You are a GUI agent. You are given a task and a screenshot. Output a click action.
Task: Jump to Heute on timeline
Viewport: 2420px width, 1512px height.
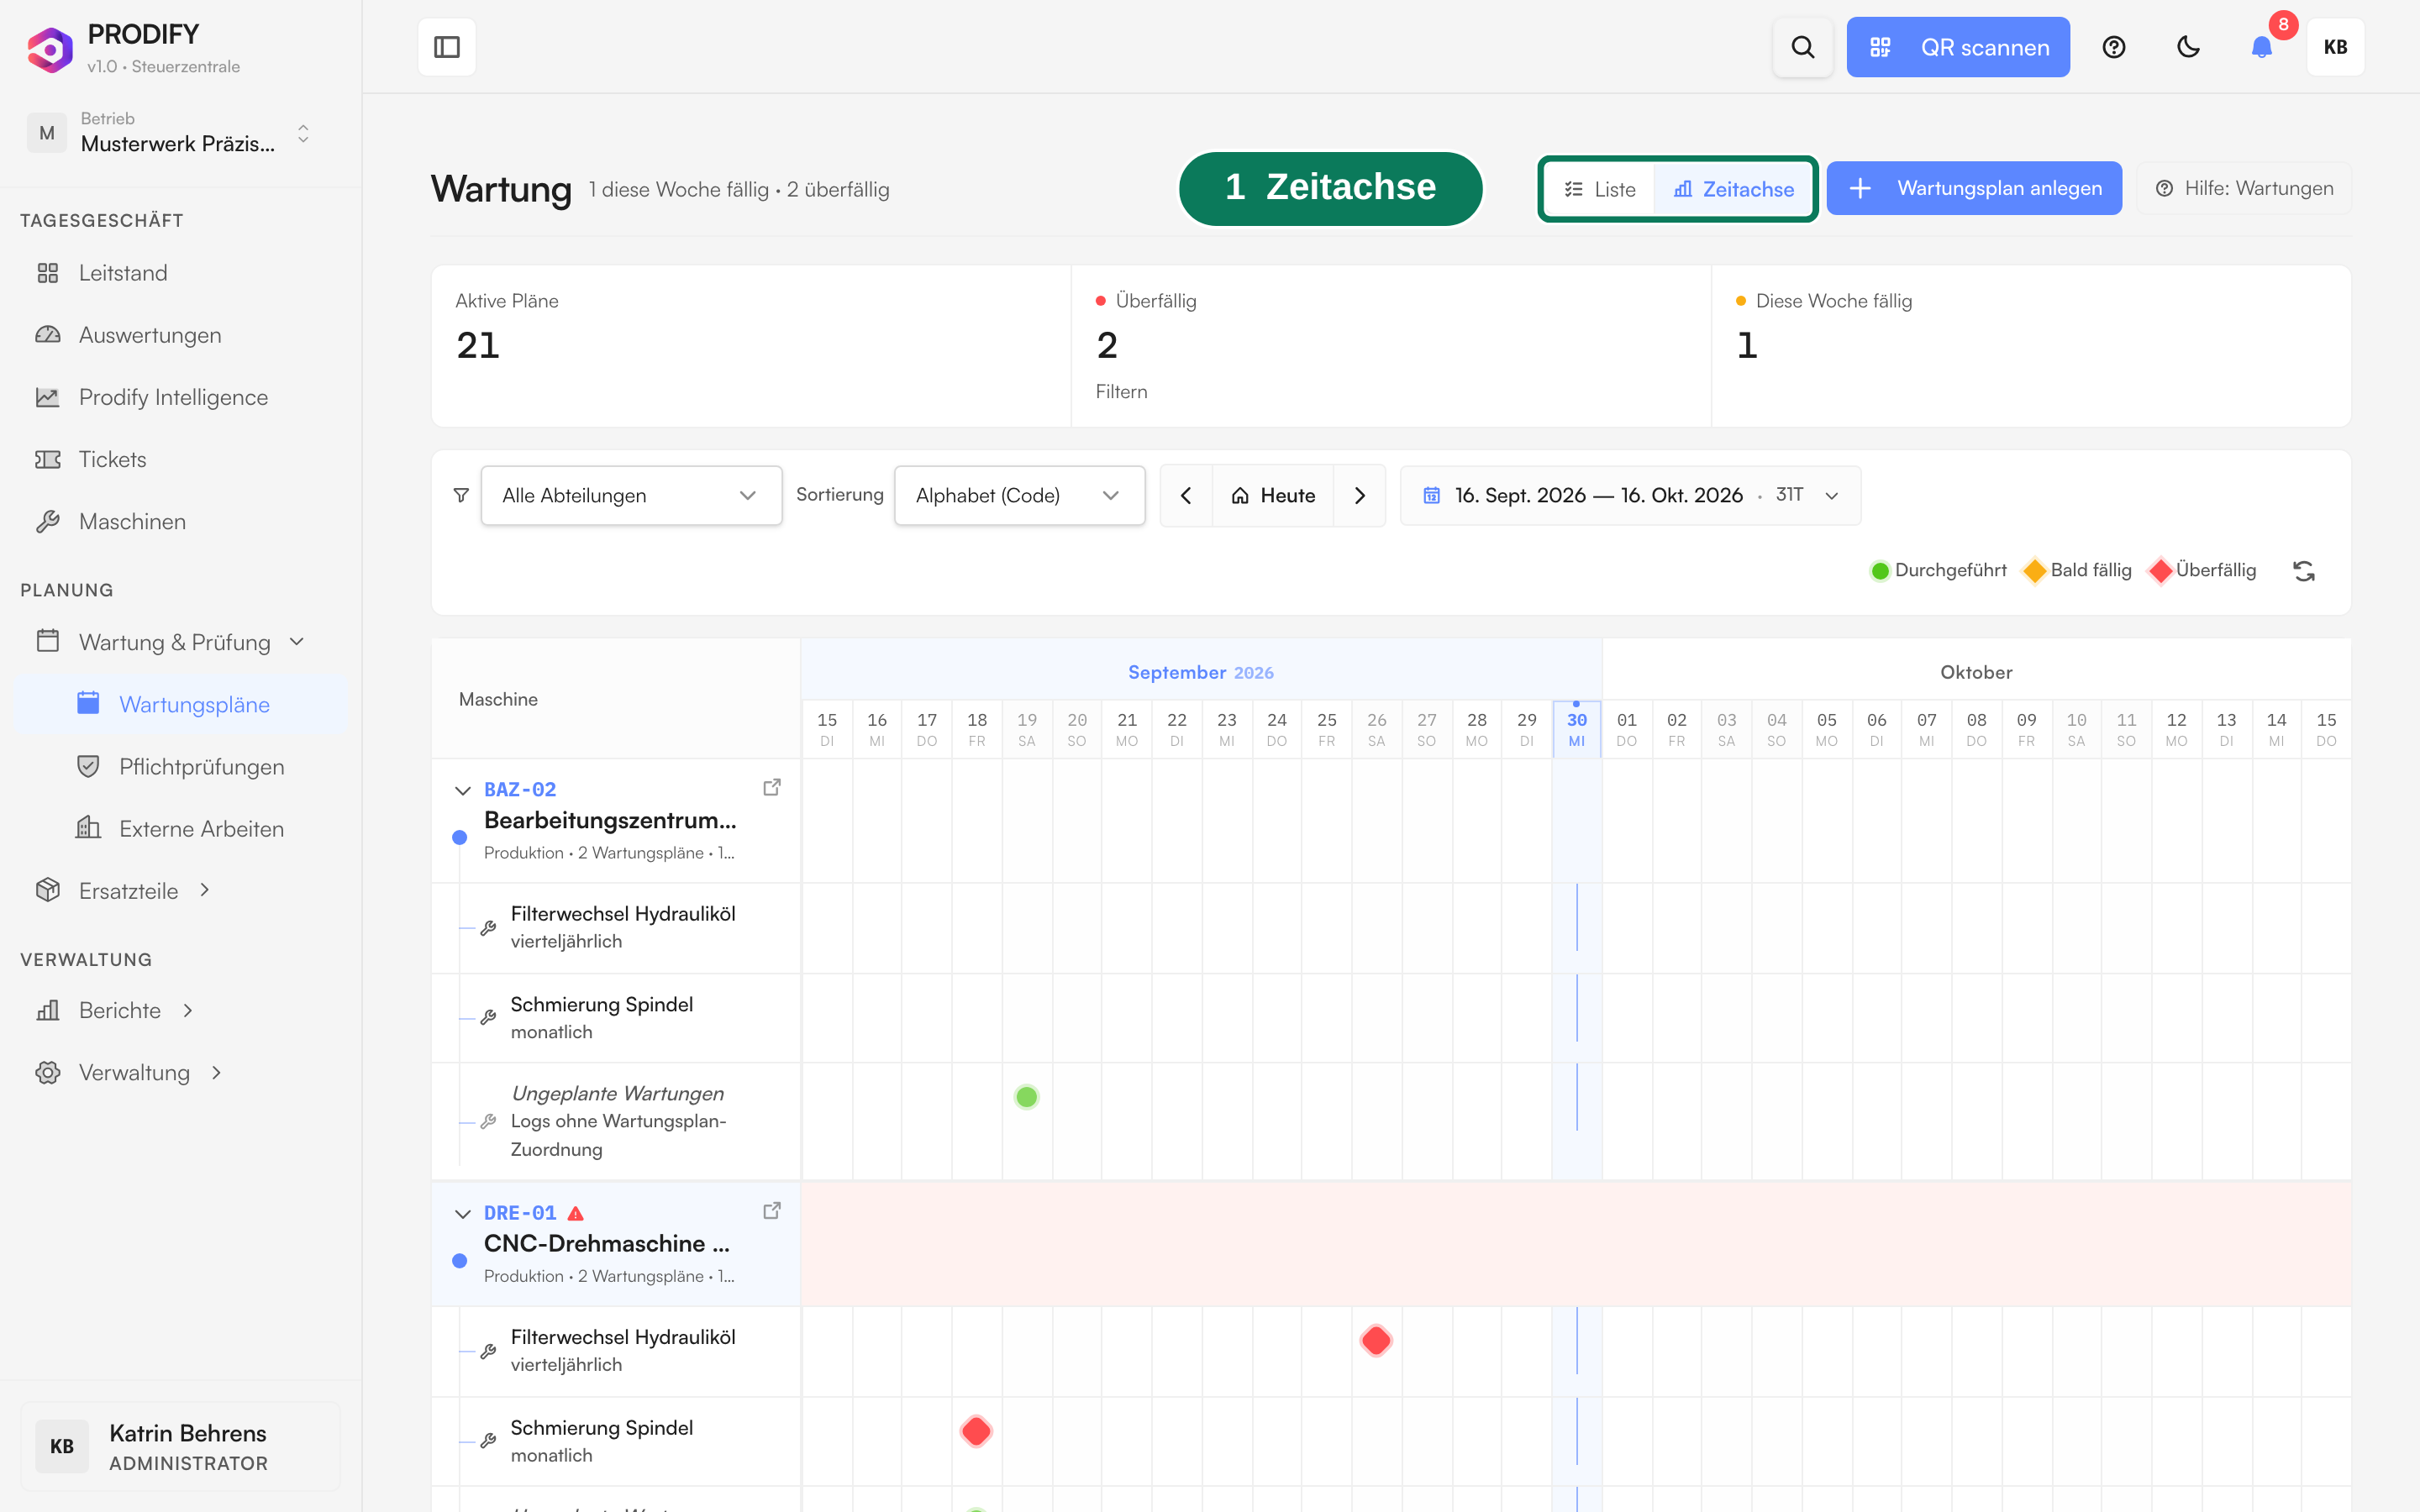click(x=1273, y=495)
